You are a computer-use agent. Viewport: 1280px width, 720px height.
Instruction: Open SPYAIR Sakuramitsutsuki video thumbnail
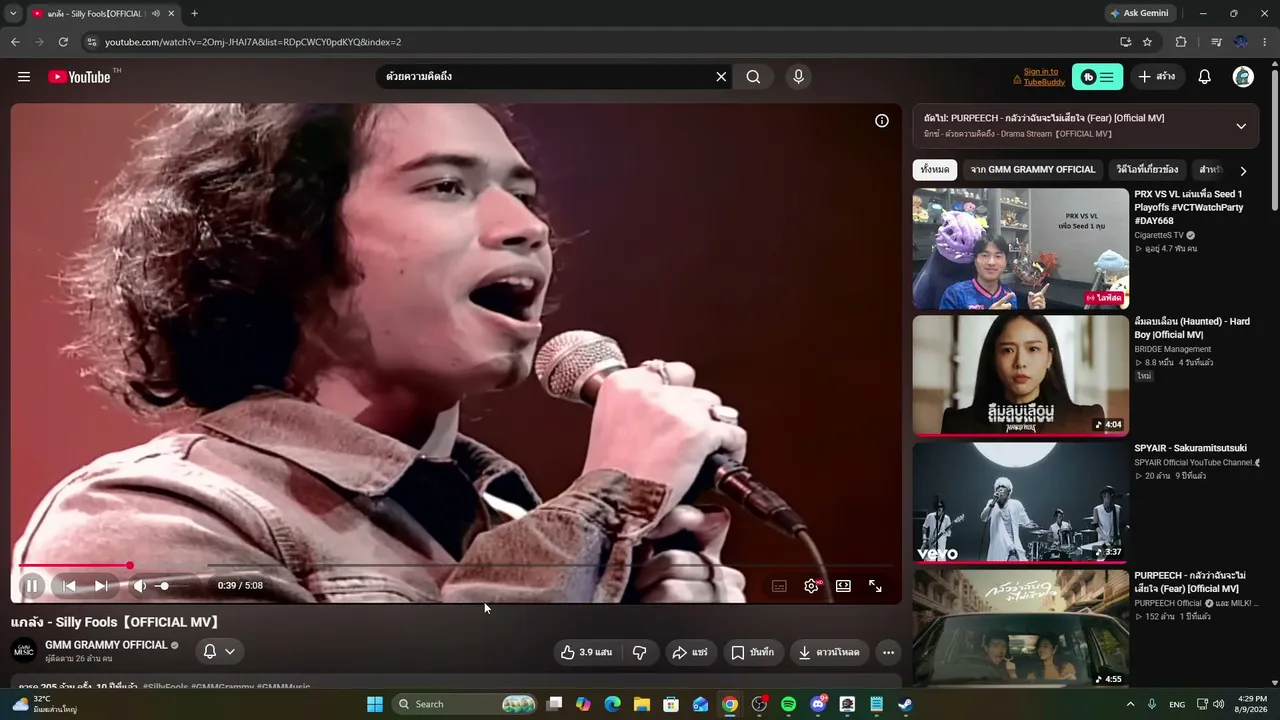[x=1020, y=502]
